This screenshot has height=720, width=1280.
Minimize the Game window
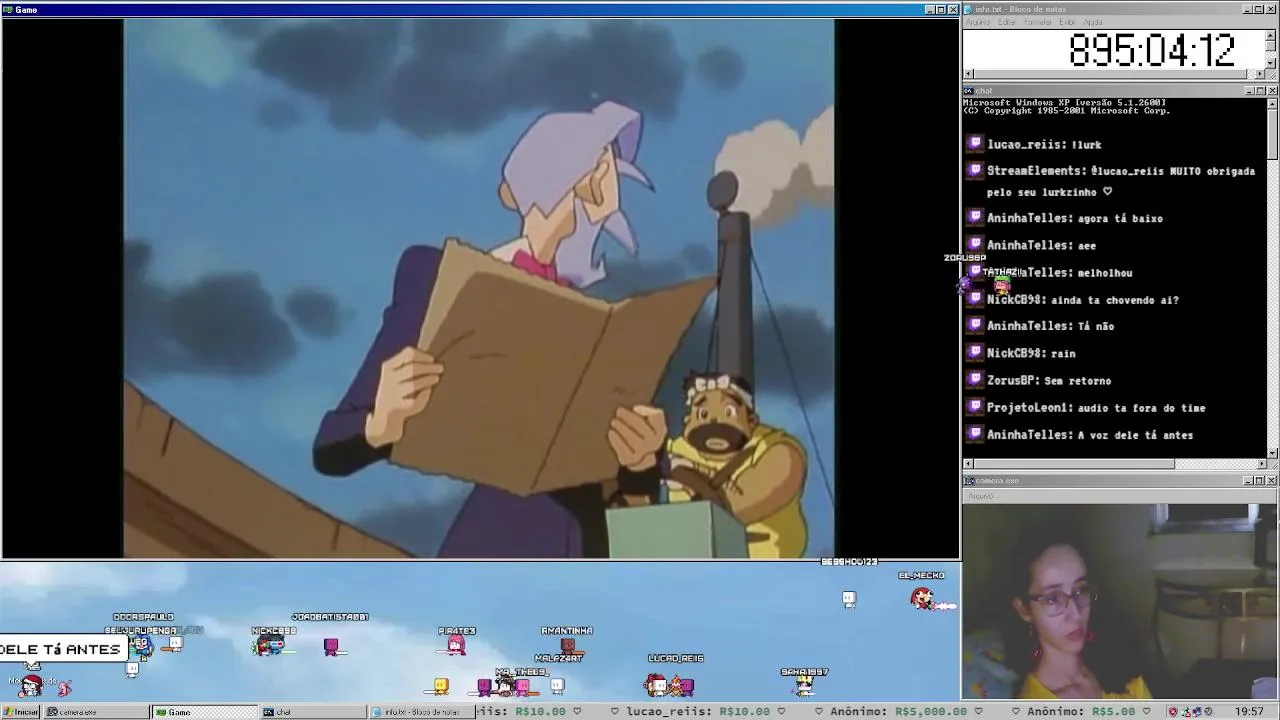coord(929,10)
